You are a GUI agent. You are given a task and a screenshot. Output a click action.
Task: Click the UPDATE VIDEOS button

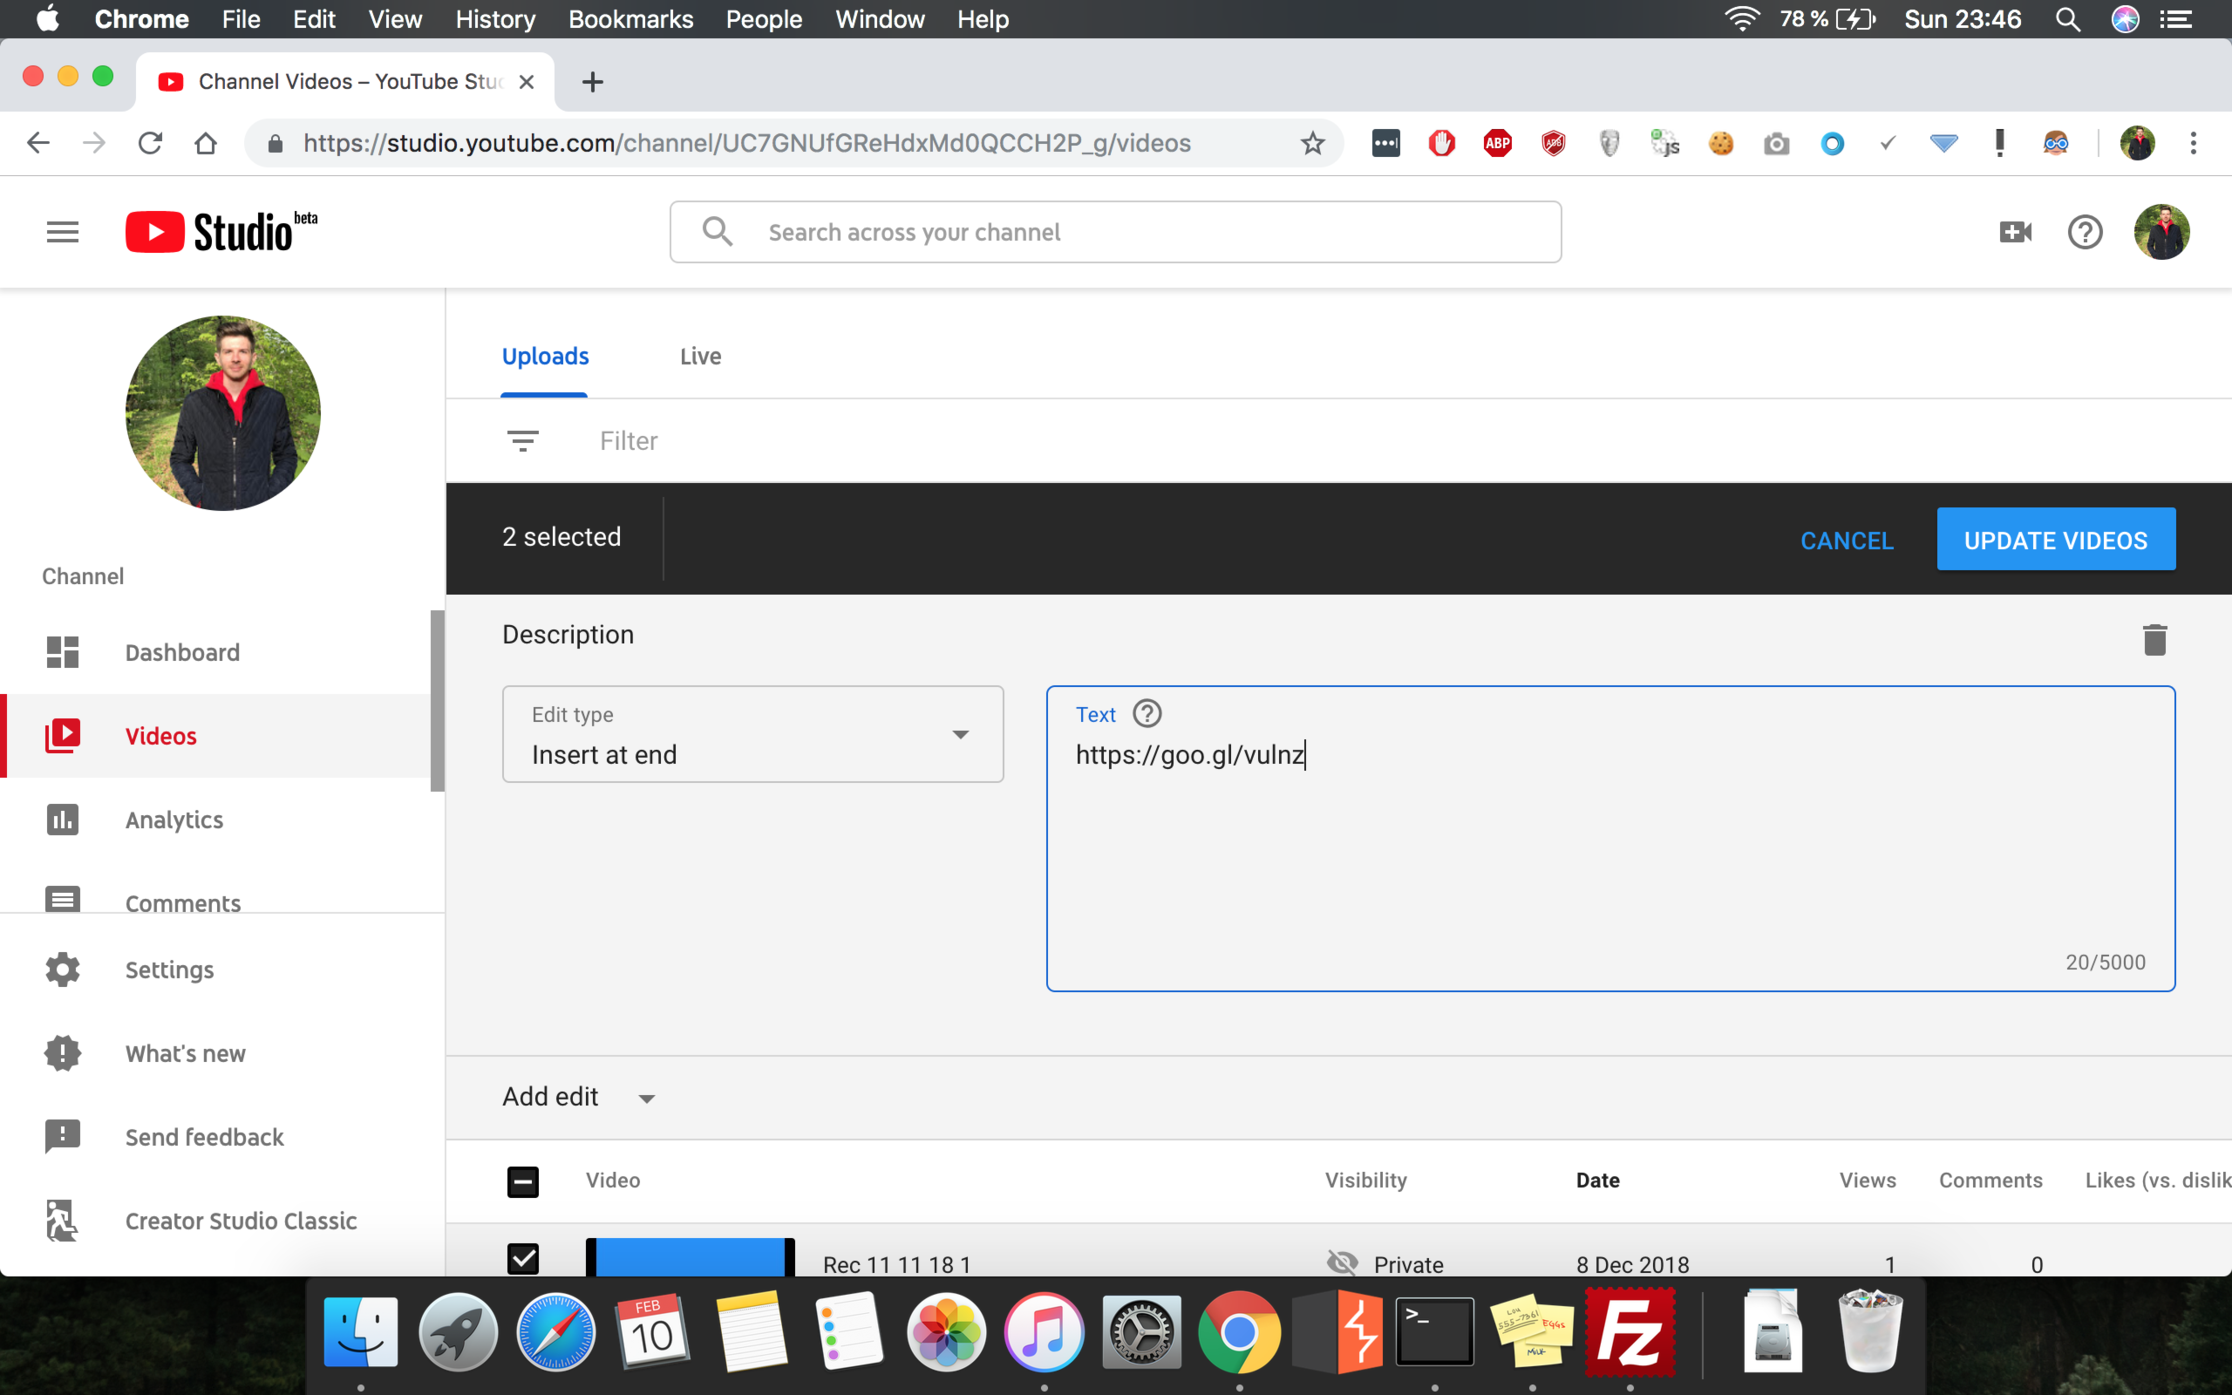click(x=2057, y=538)
